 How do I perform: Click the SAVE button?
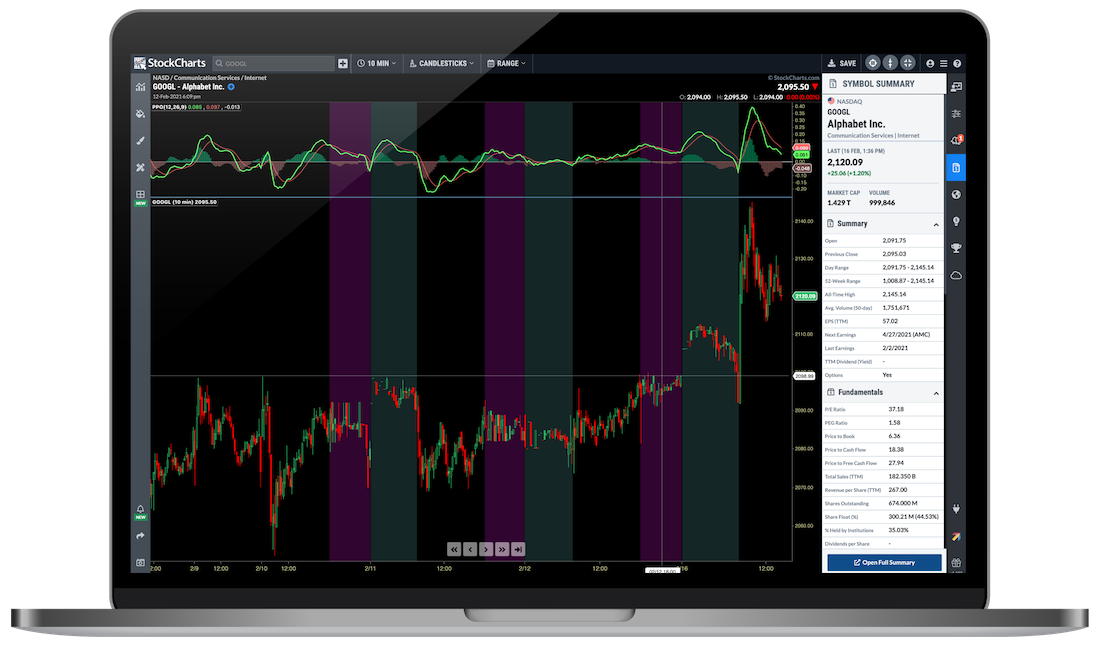[x=840, y=63]
